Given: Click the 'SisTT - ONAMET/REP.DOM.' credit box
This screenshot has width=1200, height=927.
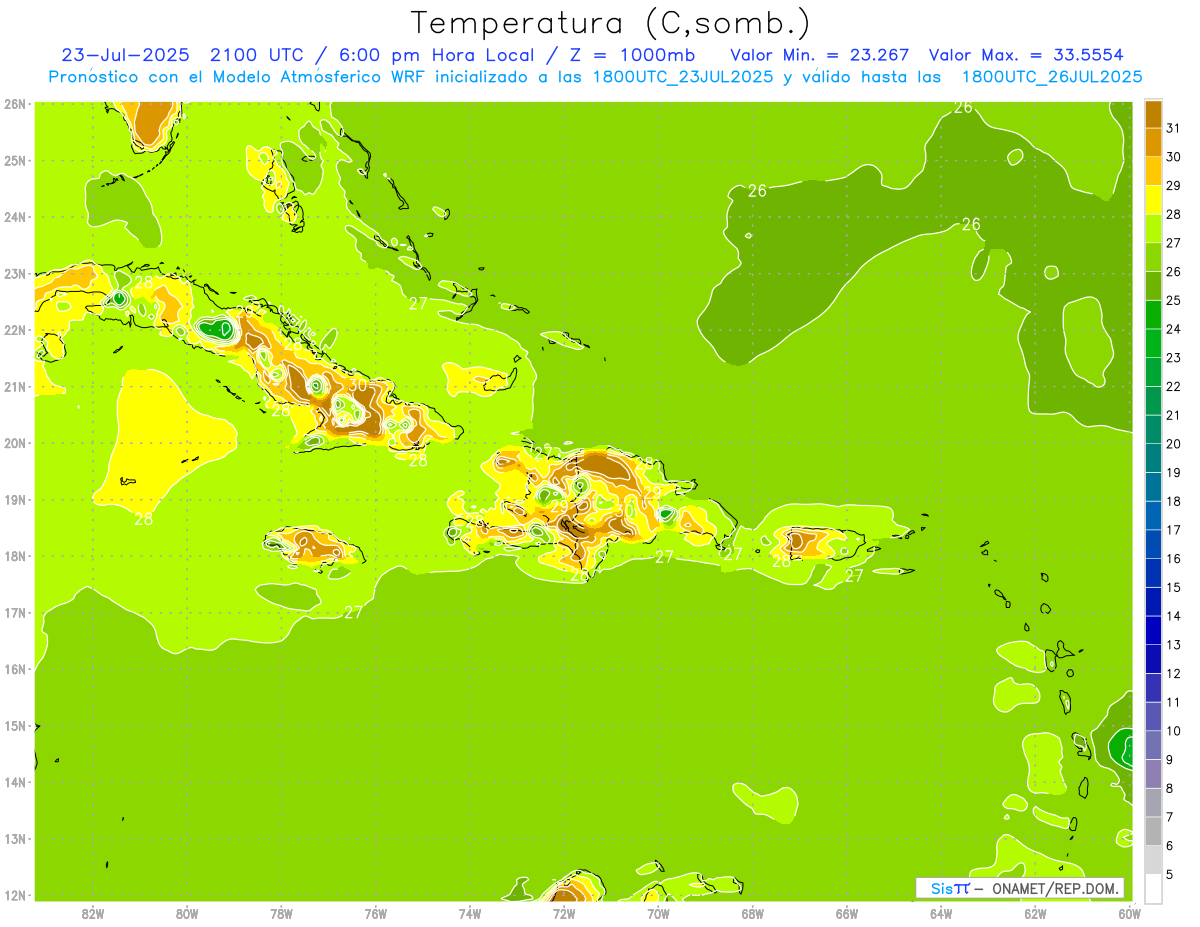Looking at the screenshot, I should click(x=1020, y=888).
